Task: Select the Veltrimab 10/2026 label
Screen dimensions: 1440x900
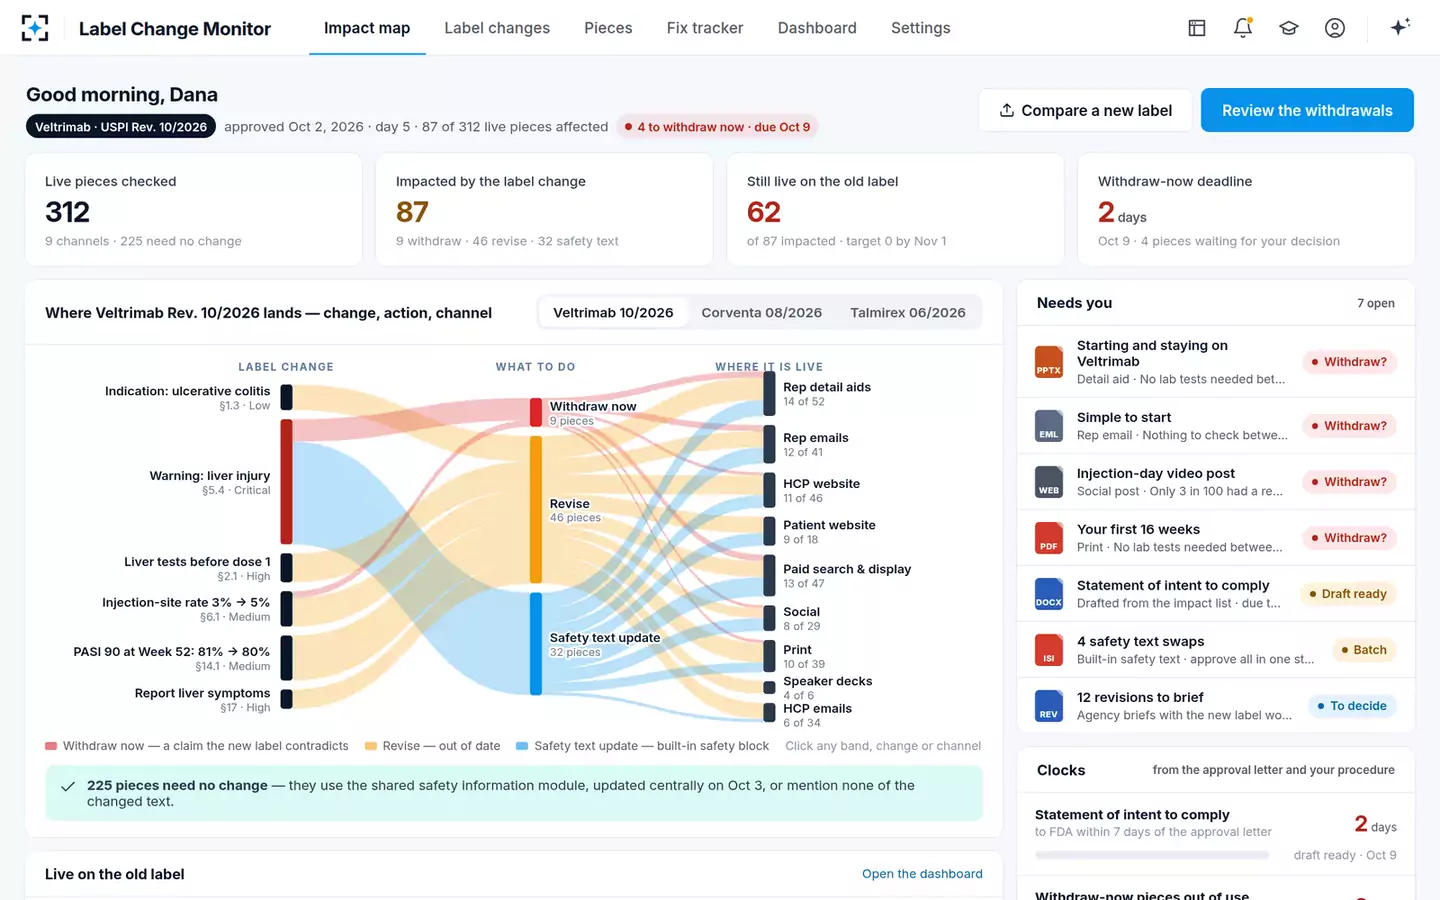Action: 613,313
